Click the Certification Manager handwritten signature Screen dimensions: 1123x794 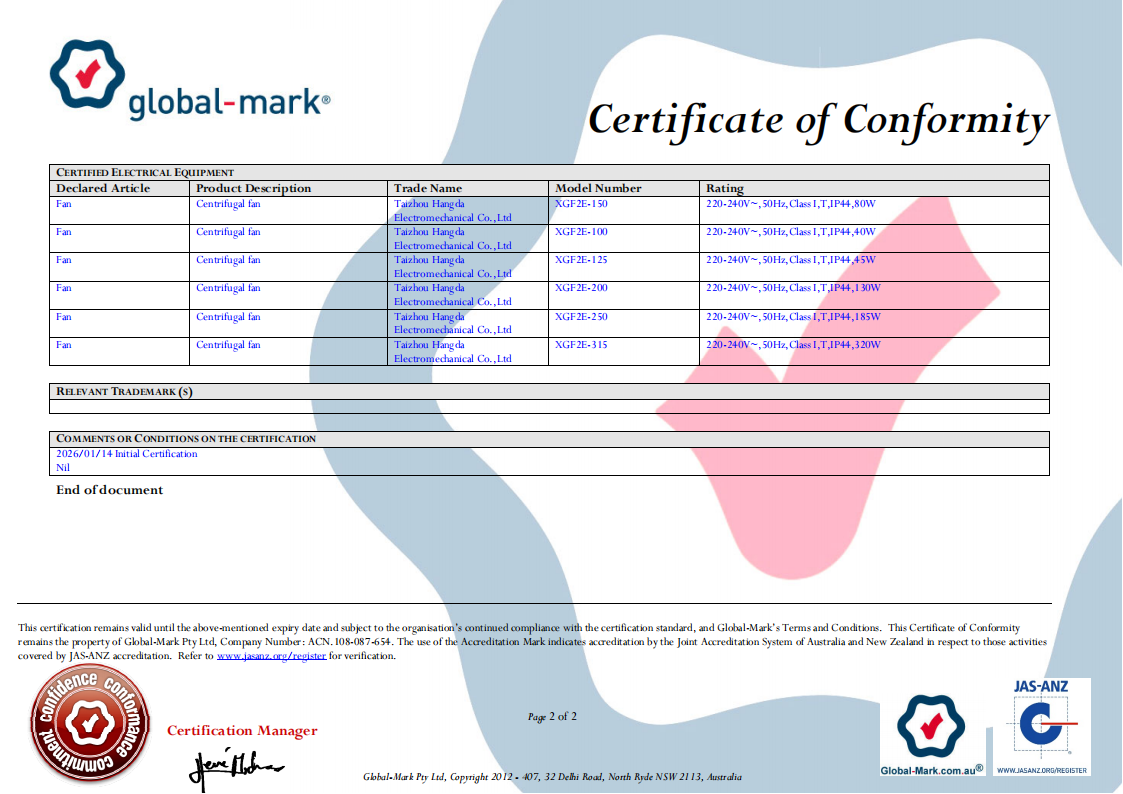pos(235,767)
